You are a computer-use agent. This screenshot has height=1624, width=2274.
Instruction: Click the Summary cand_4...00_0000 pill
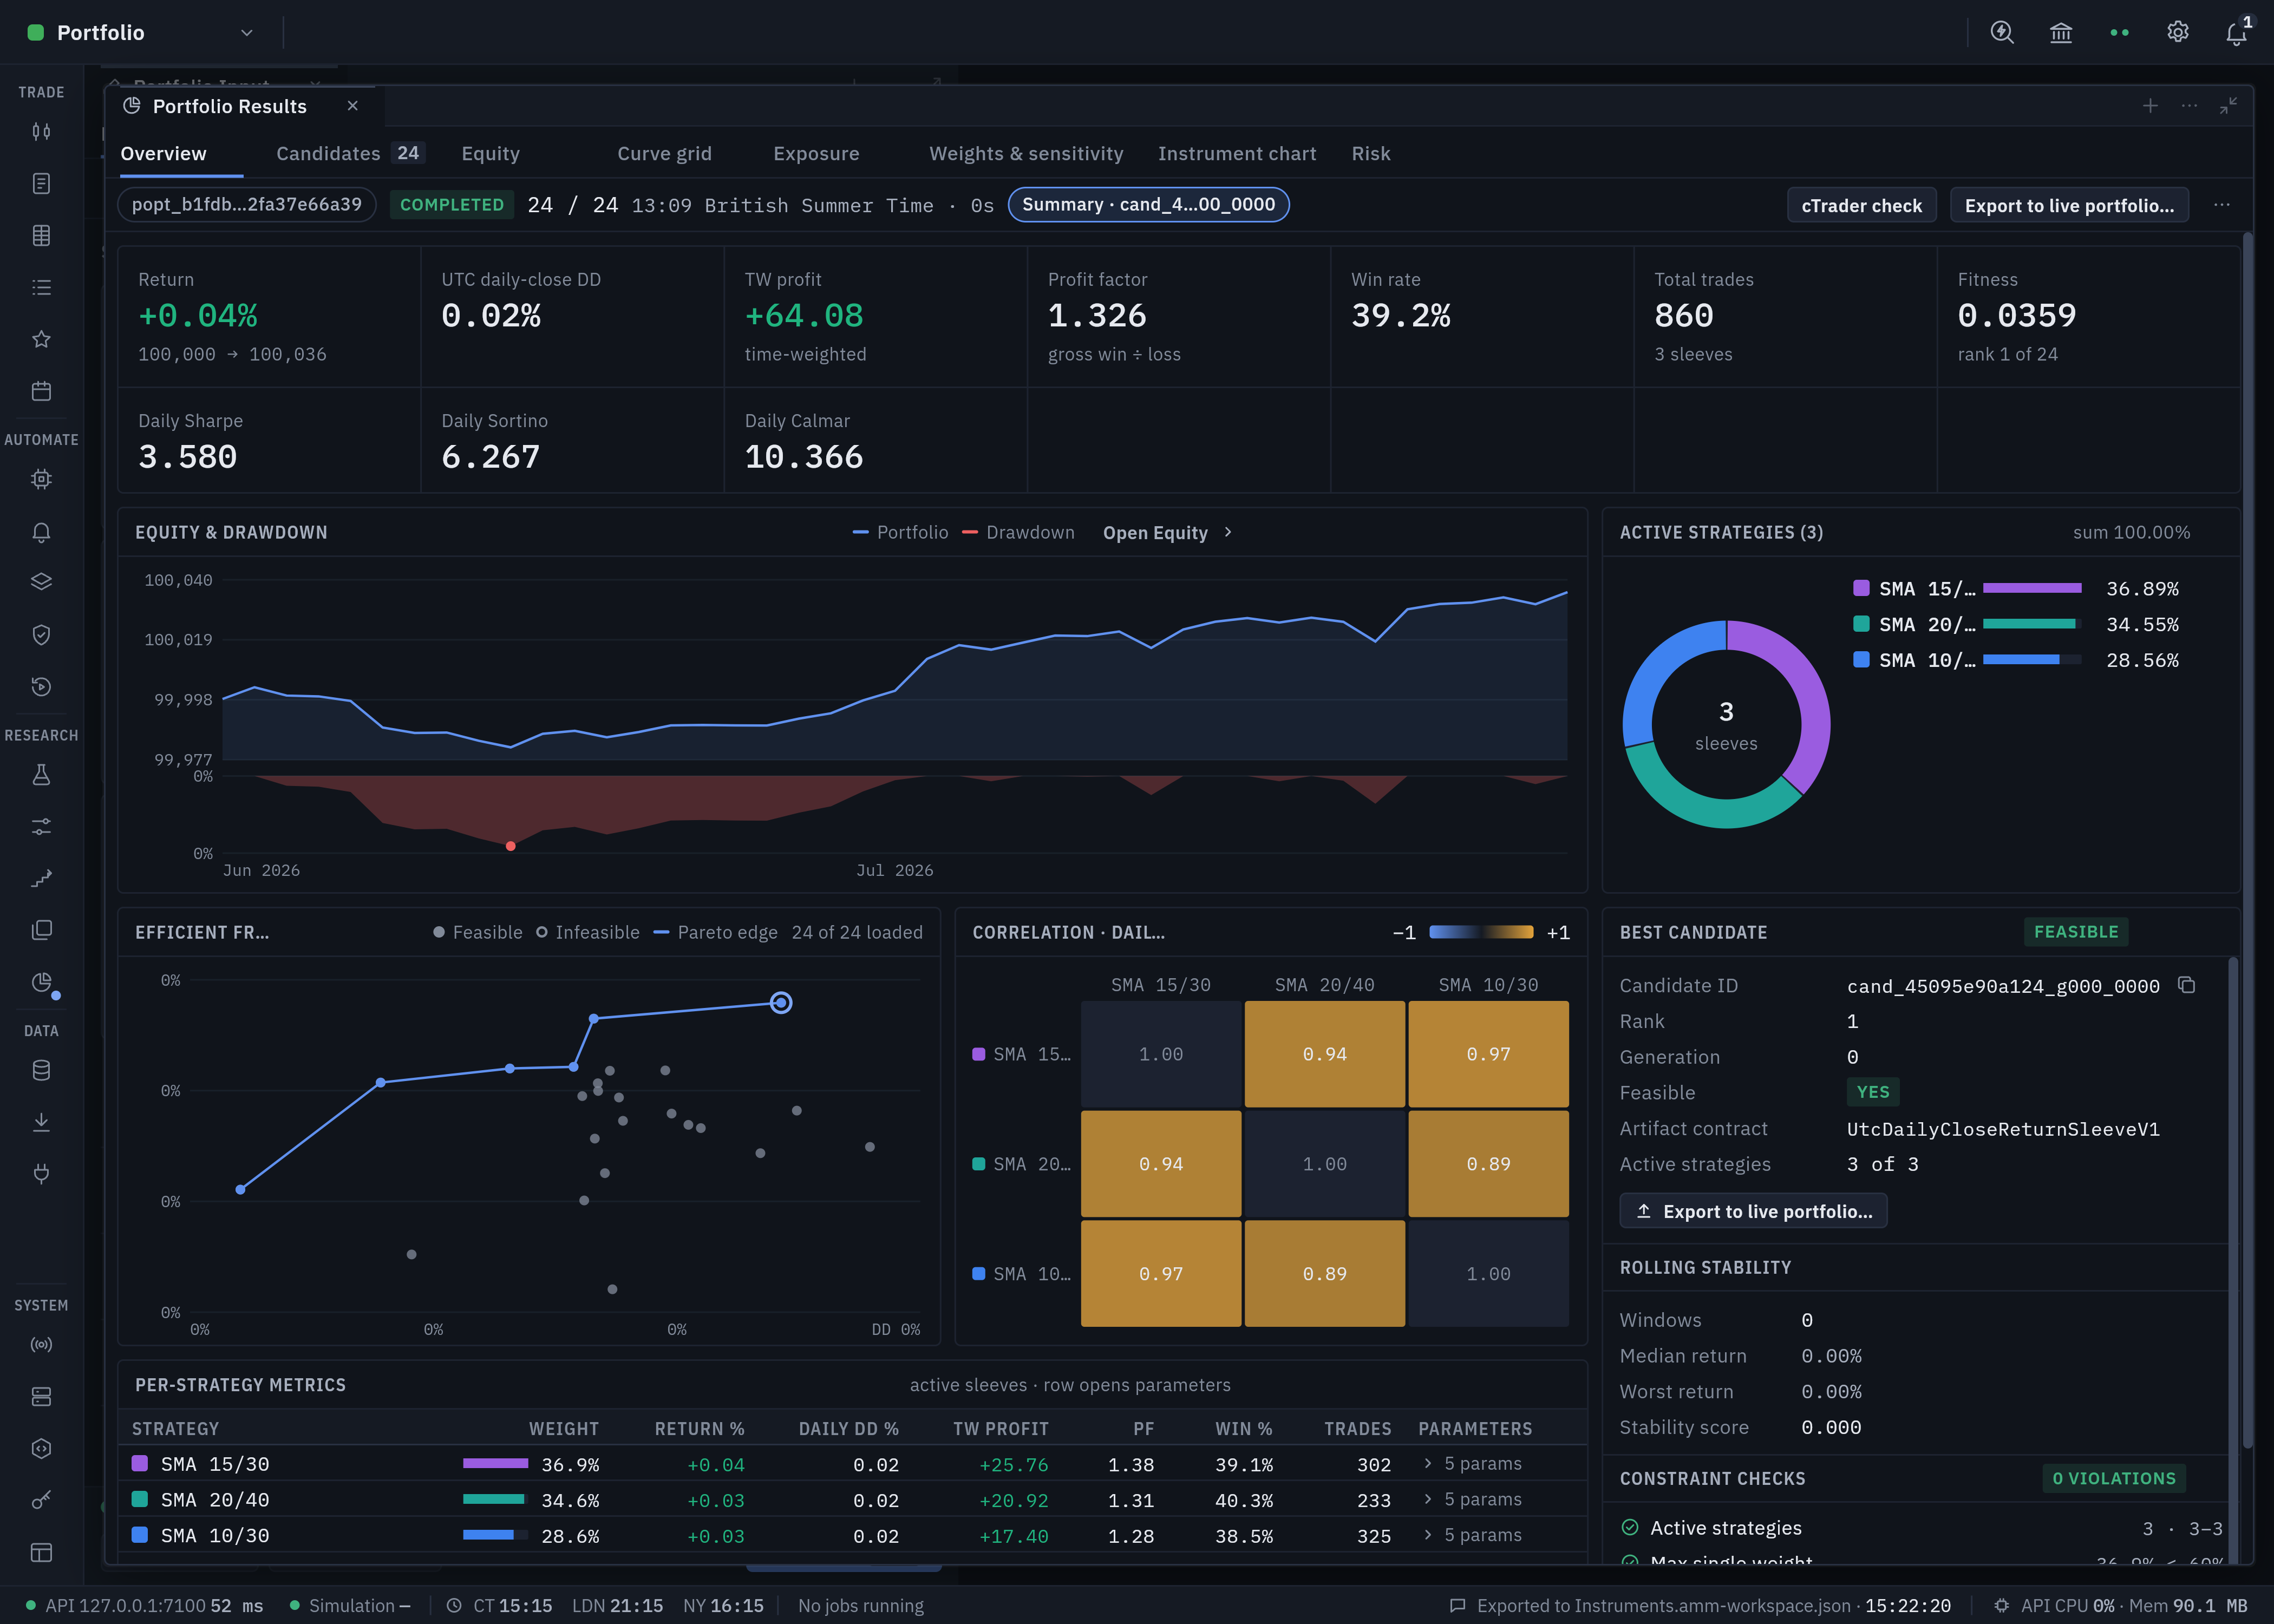(1148, 204)
